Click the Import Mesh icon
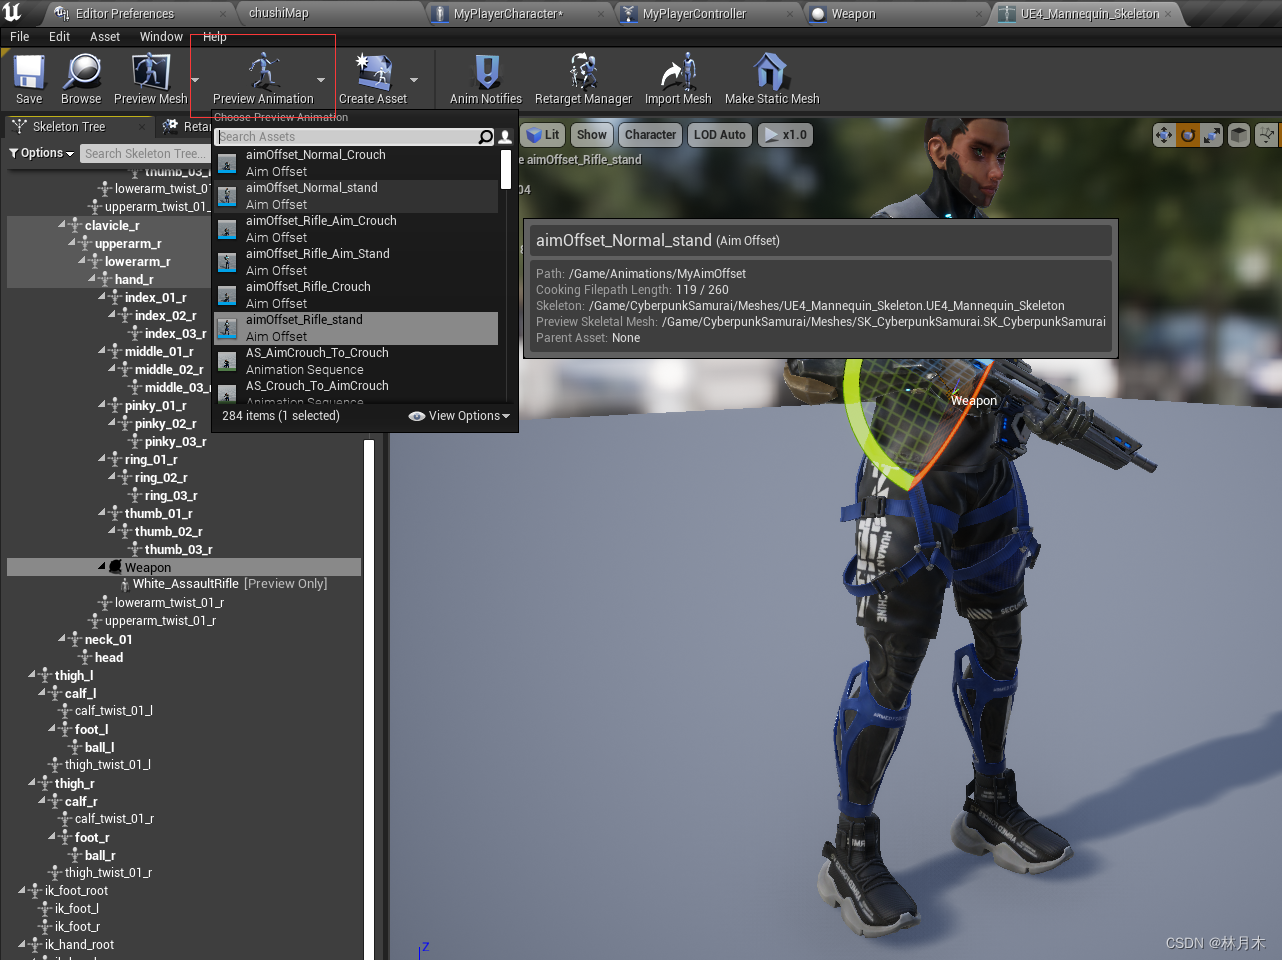 point(678,72)
